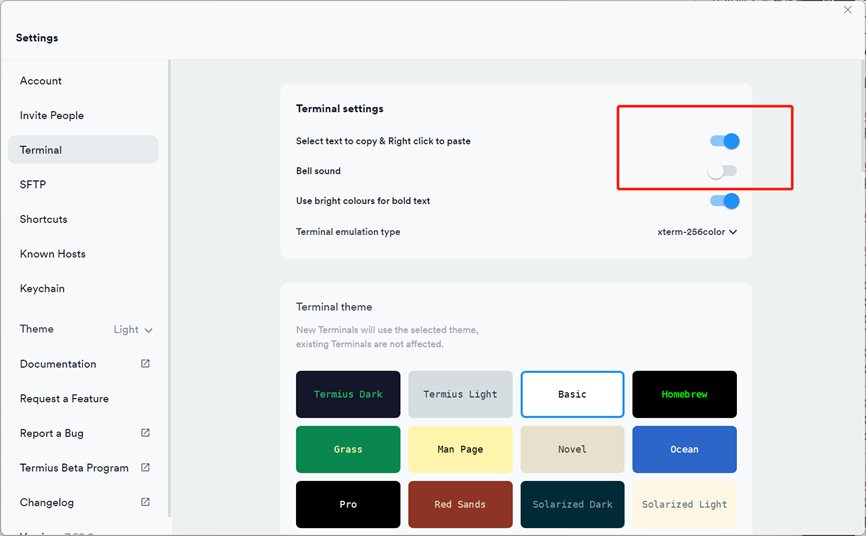Apply the Grass terminal theme
The image size is (866, 536).
coord(348,449)
